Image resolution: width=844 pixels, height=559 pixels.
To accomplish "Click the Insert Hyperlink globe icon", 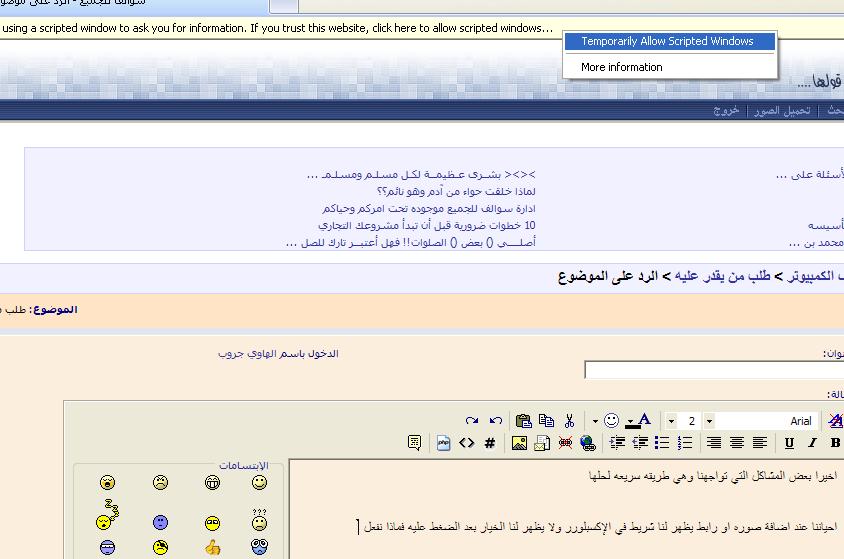I will click(x=588, y=443).
